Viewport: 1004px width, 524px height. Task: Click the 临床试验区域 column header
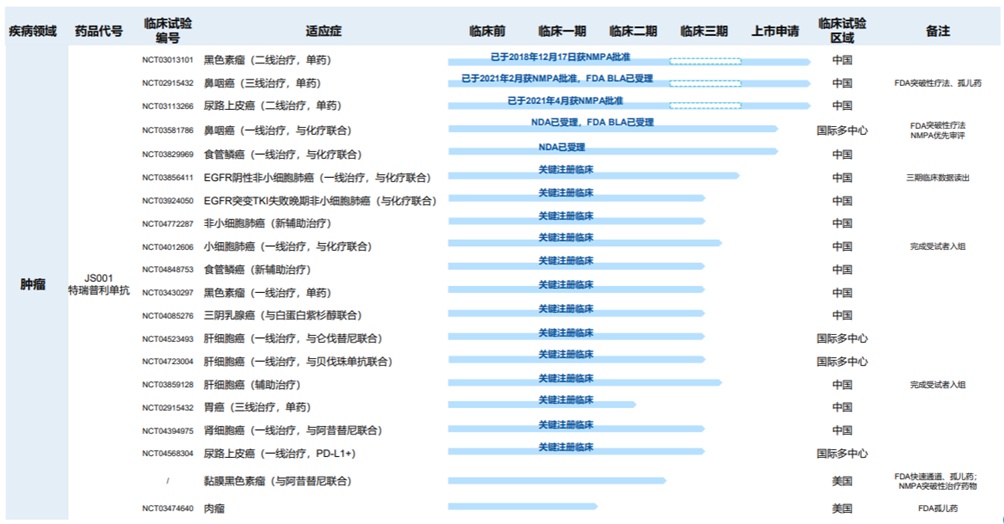(x=842, y=31)
